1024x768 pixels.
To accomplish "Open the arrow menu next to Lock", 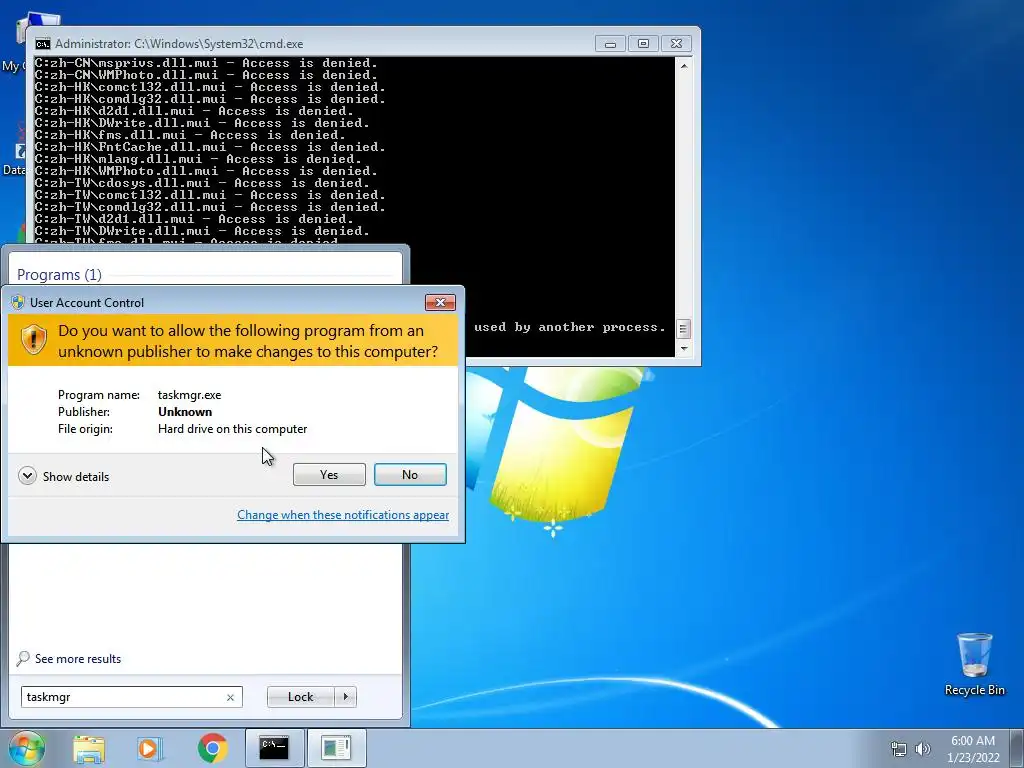I will (345, 697).
